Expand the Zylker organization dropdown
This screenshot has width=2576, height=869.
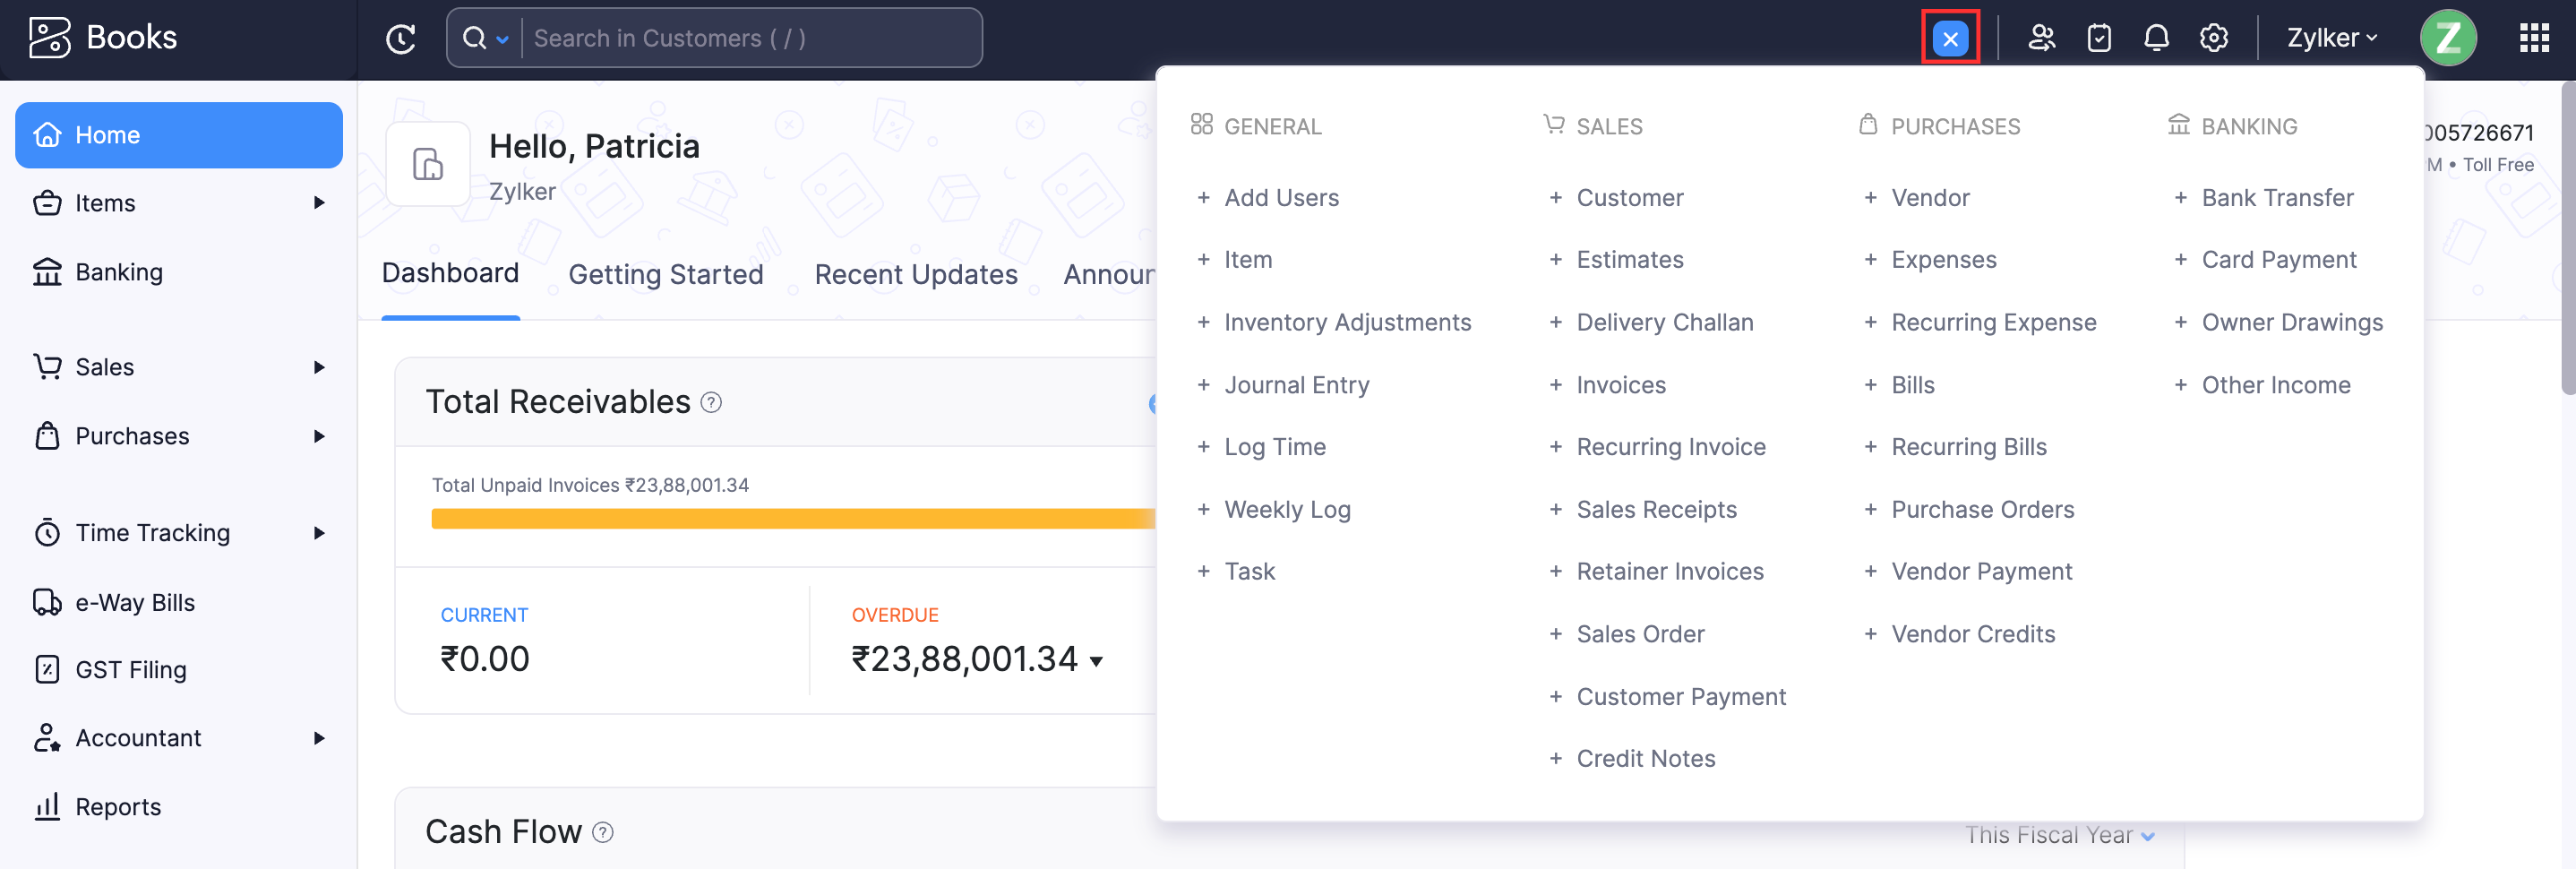point(2331,38)
